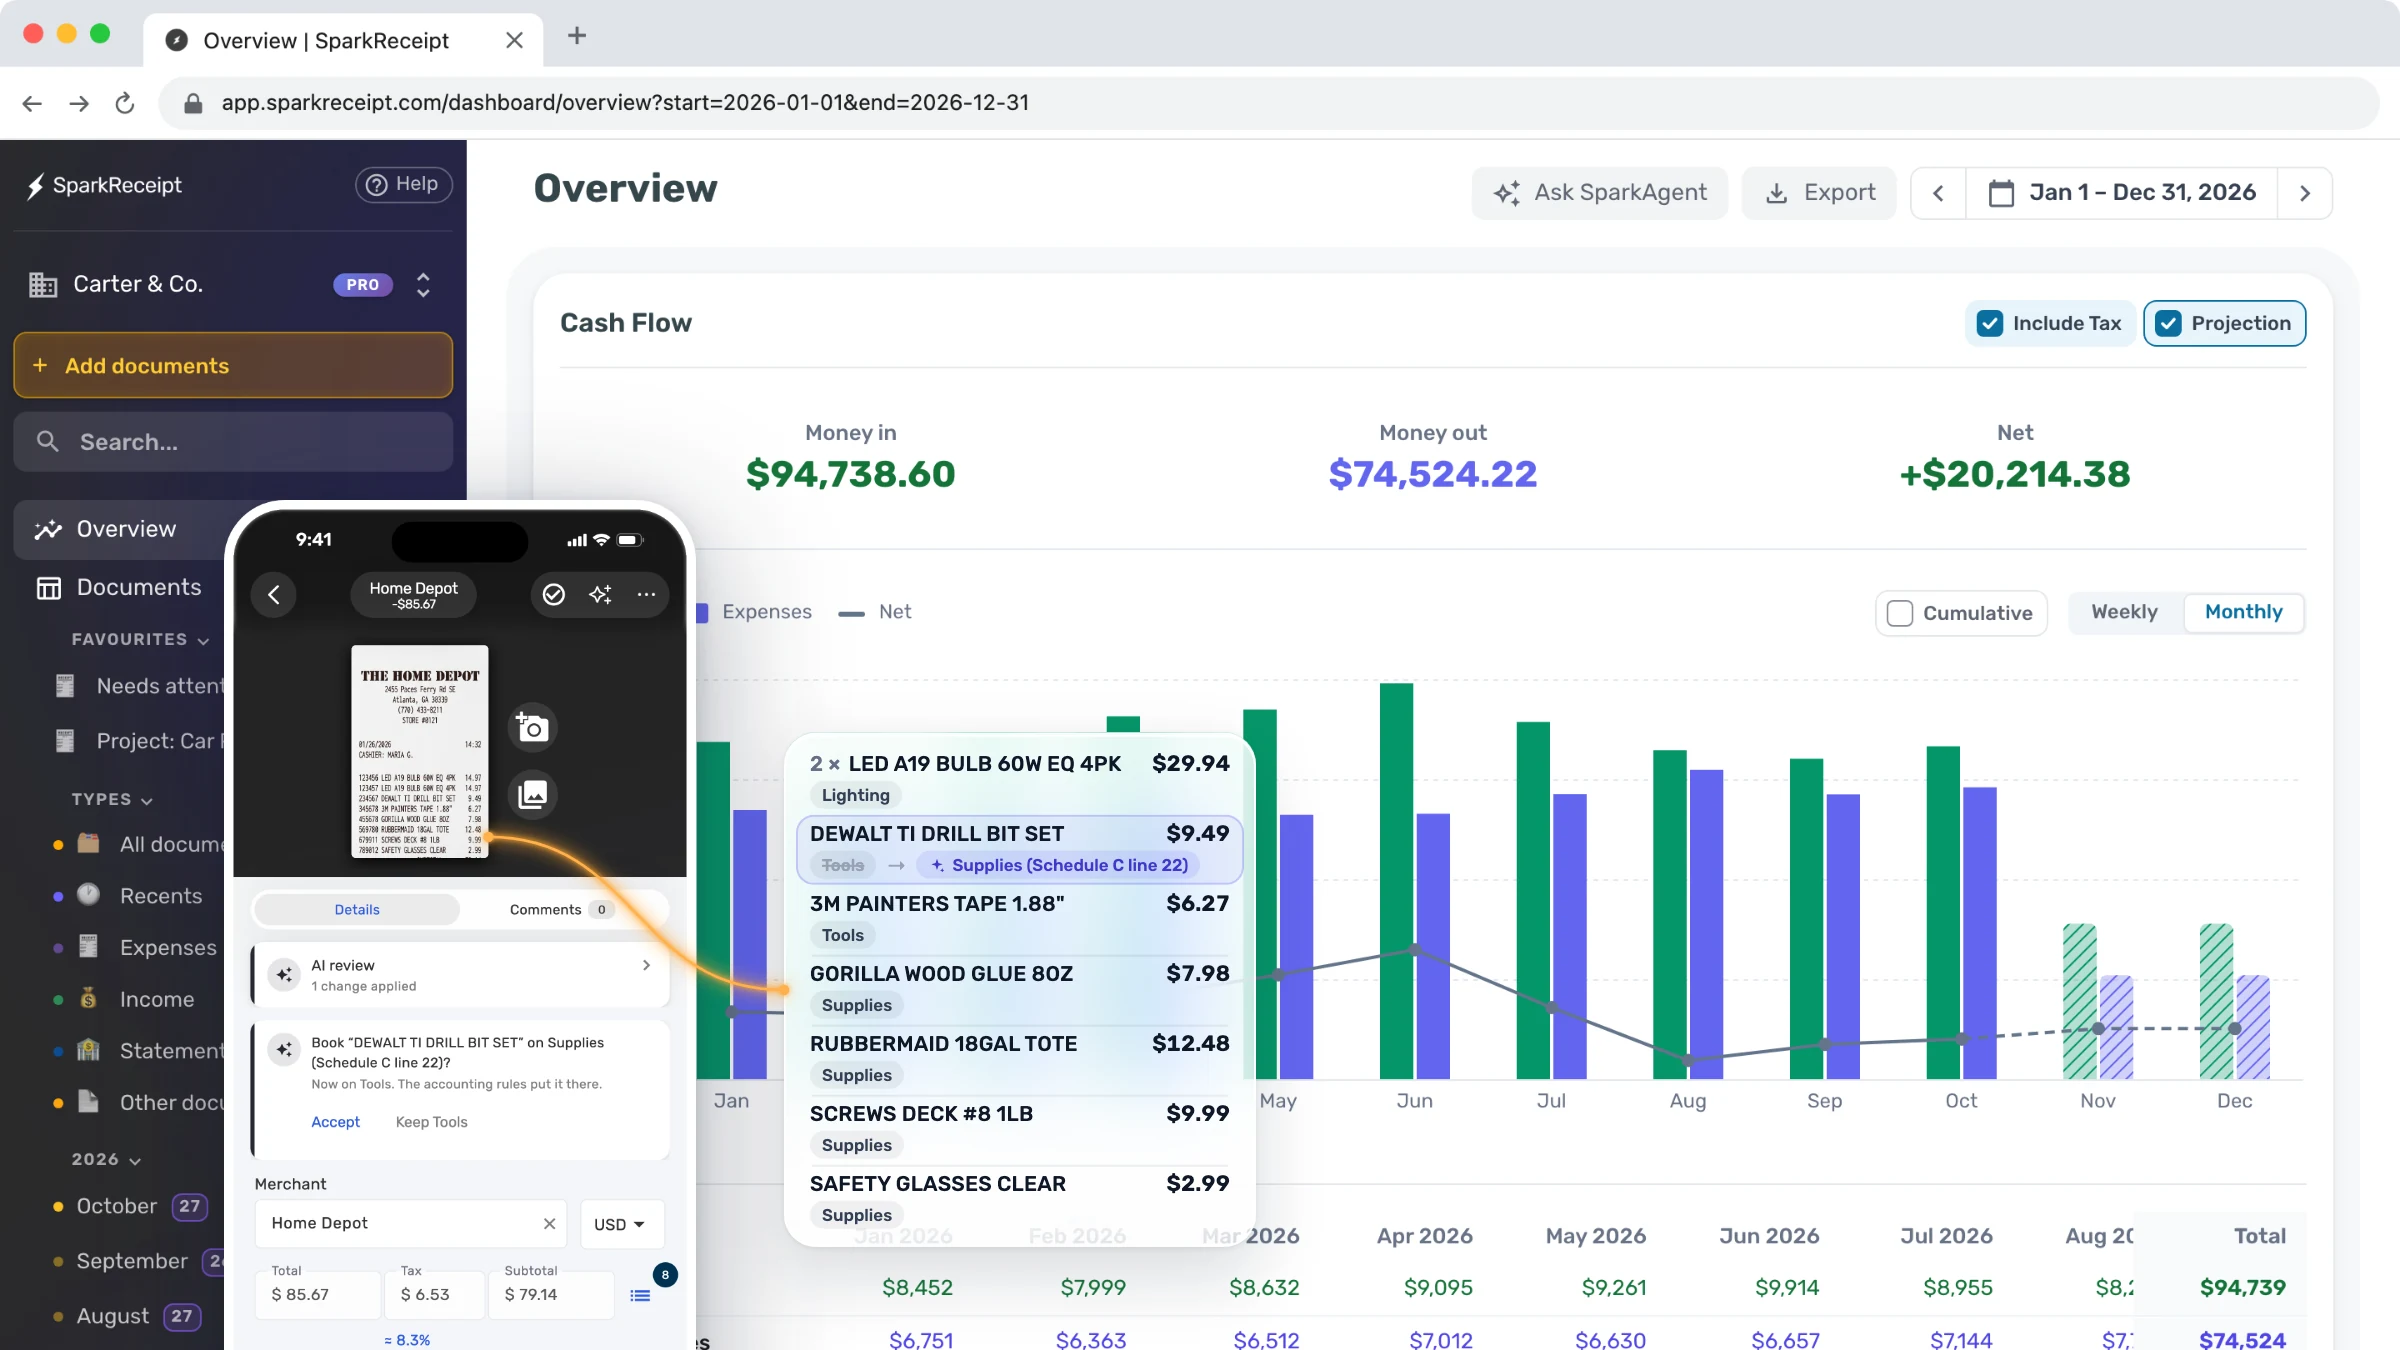Open the USD currency dropdown
This screenshot has height=1350, width=2400.
pos(621,1224)
